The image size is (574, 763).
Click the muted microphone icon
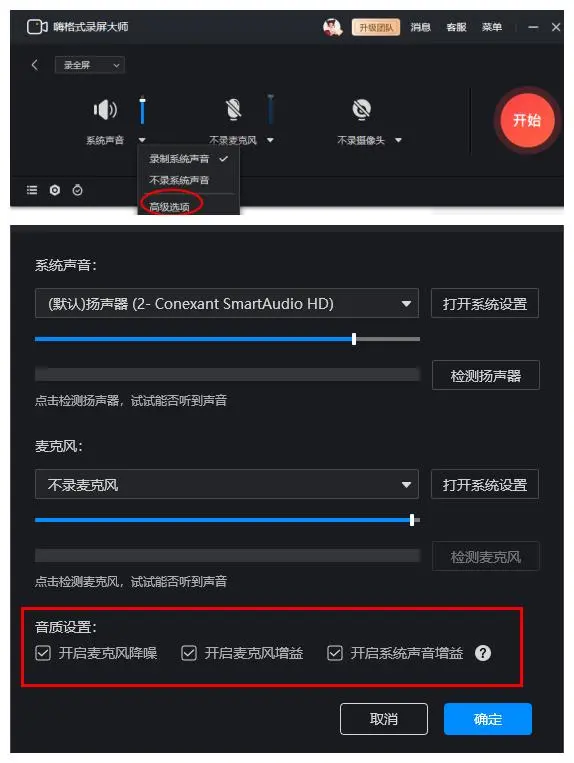[x=233, y=109]
